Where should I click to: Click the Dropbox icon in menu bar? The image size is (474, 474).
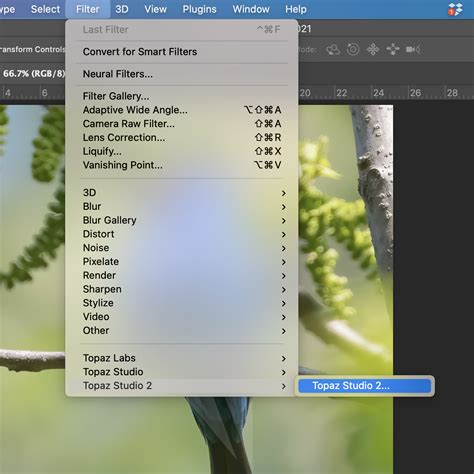pos(455,9)
